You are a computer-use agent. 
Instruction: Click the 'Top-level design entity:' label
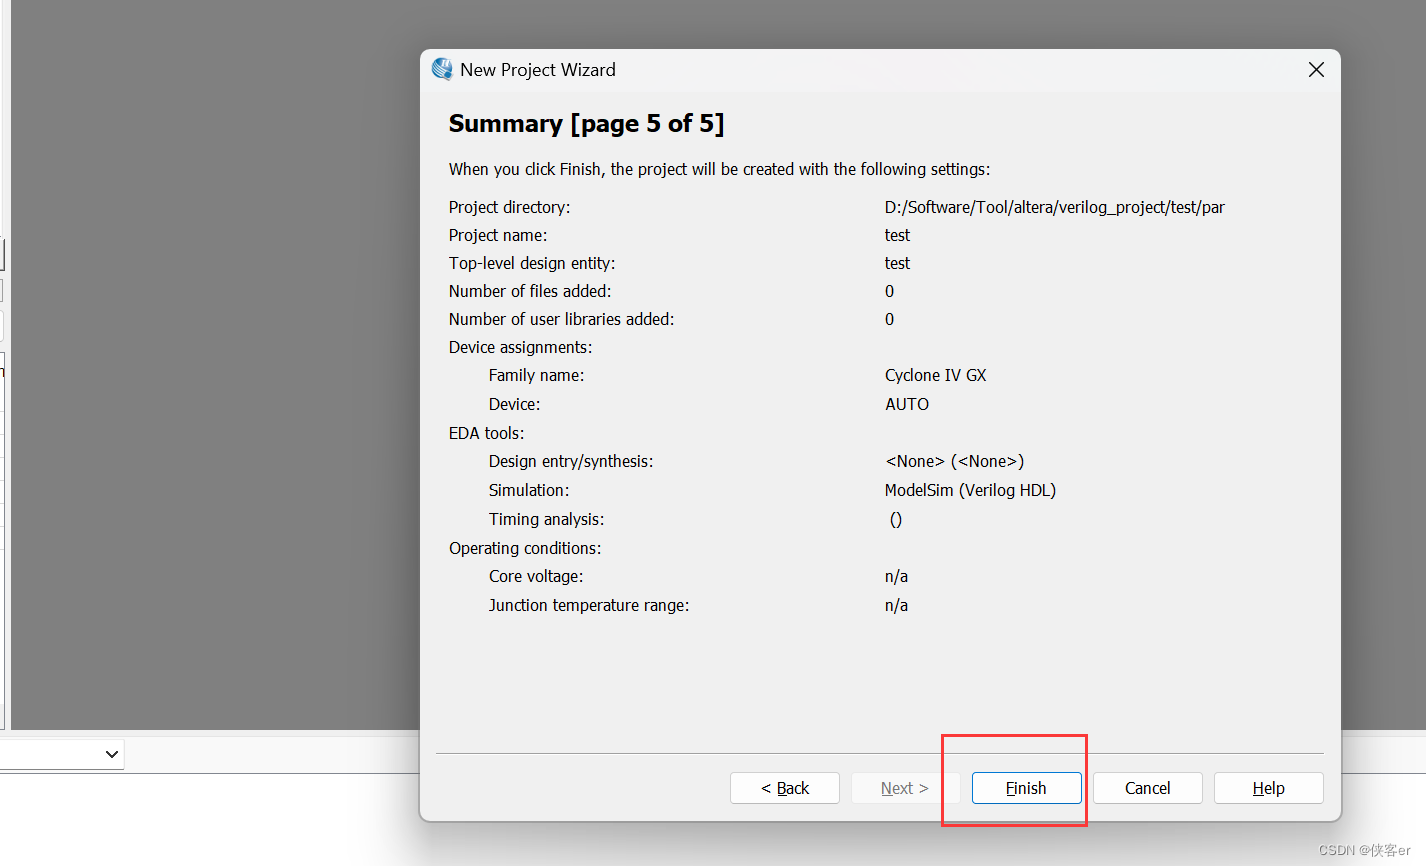click(532, 263)
